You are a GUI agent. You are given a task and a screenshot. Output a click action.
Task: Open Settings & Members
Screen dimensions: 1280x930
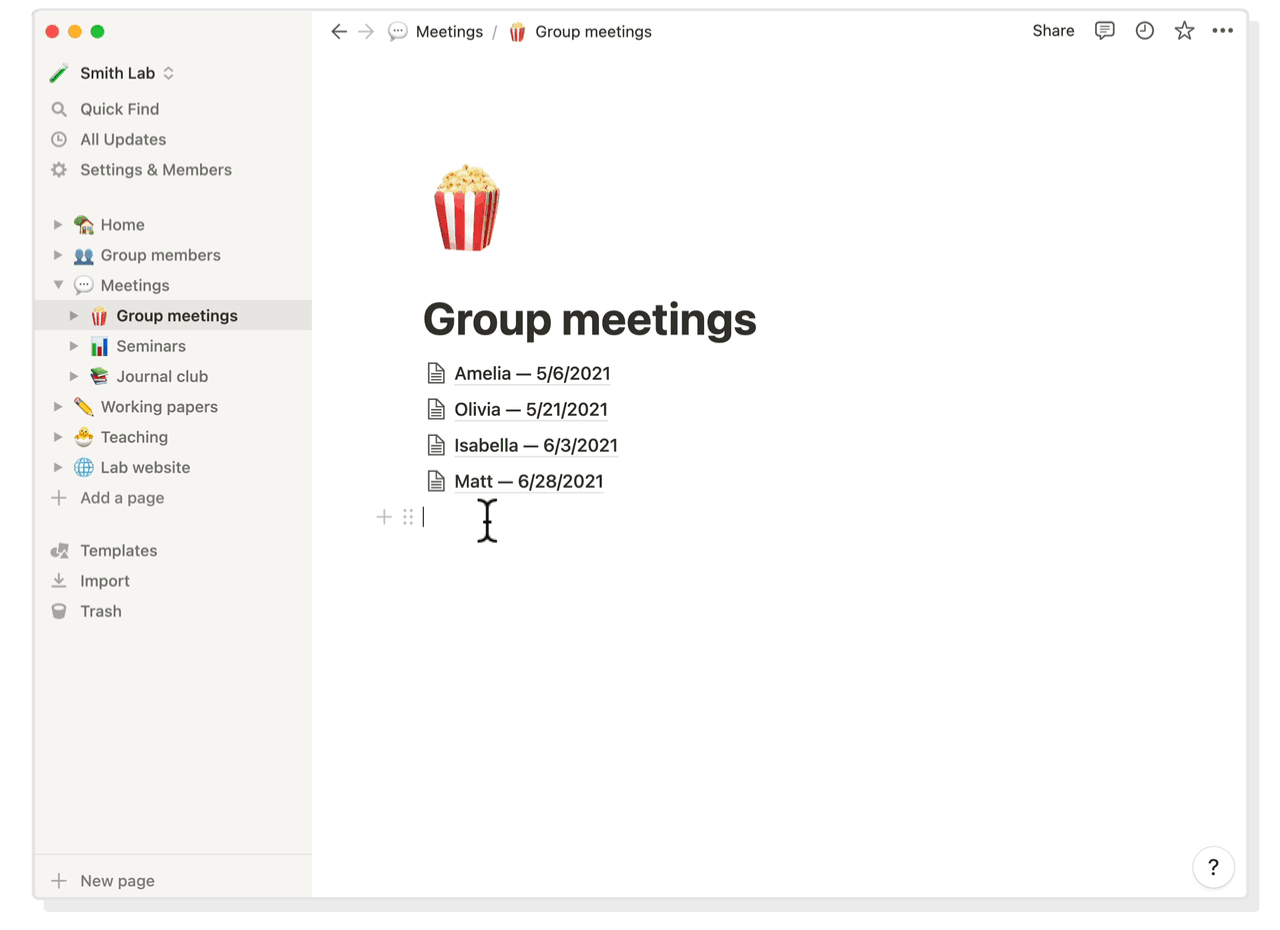click(155, 170)
